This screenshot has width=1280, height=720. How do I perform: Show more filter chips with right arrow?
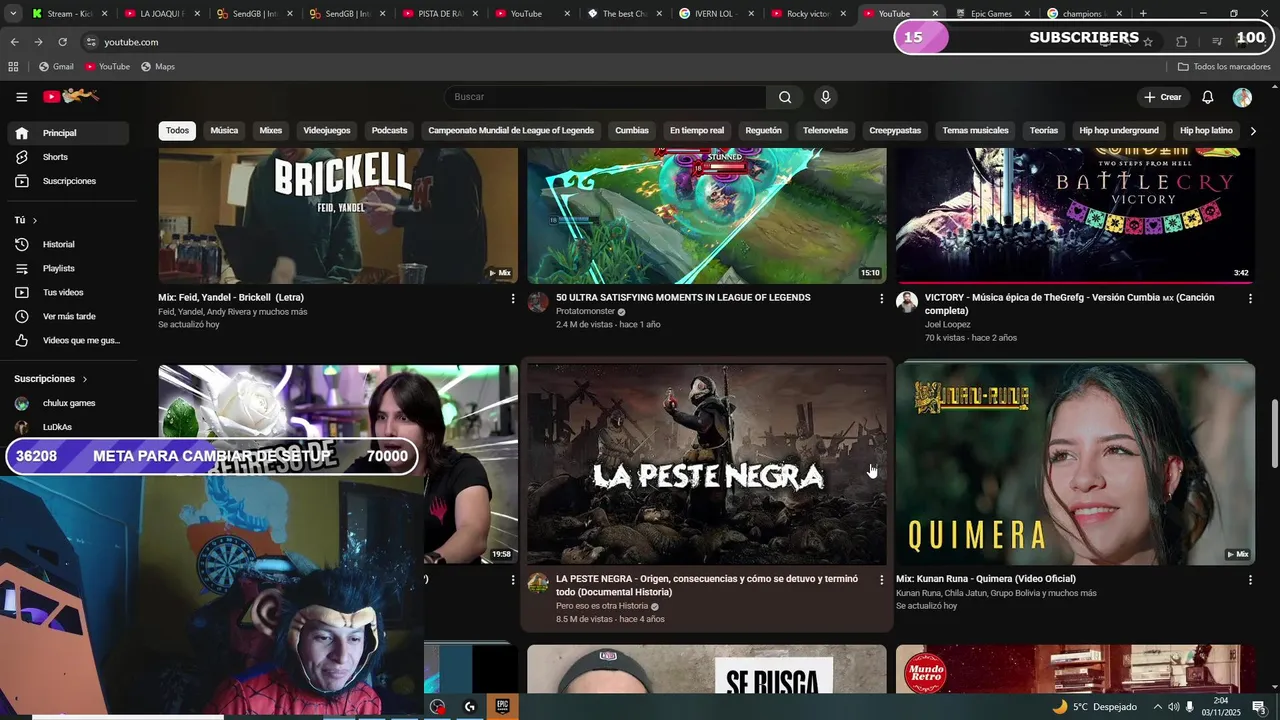pyautogui.click(x=1253, y=131)
